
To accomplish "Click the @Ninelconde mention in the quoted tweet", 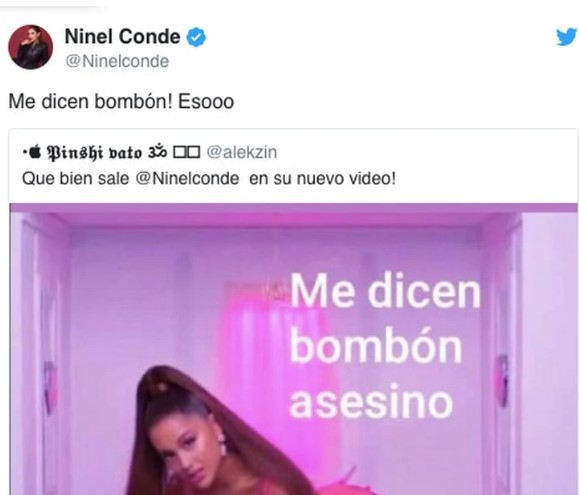I will [x=187, y=179].
